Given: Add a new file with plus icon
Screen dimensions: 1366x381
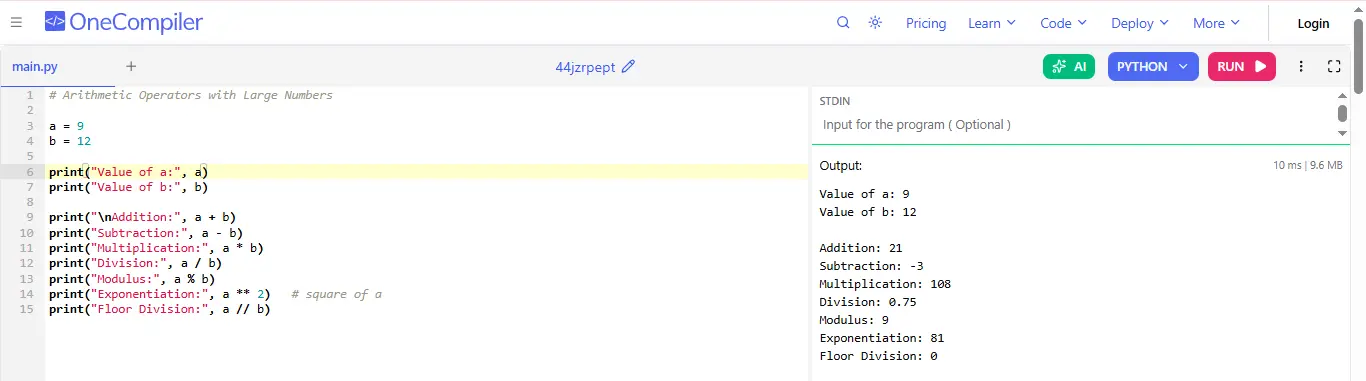Looking at the screenshot, I should [131, 67].
